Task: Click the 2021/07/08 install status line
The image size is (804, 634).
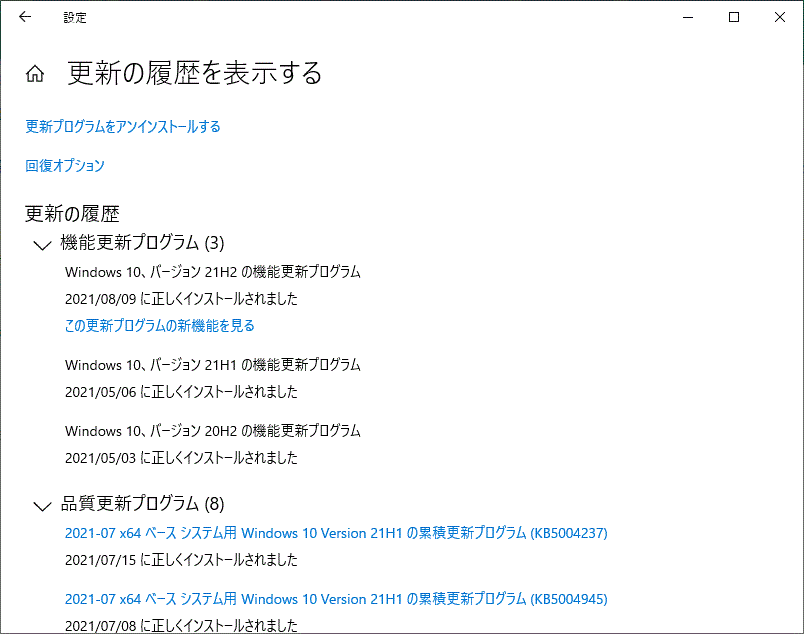Action: point(181,625)
